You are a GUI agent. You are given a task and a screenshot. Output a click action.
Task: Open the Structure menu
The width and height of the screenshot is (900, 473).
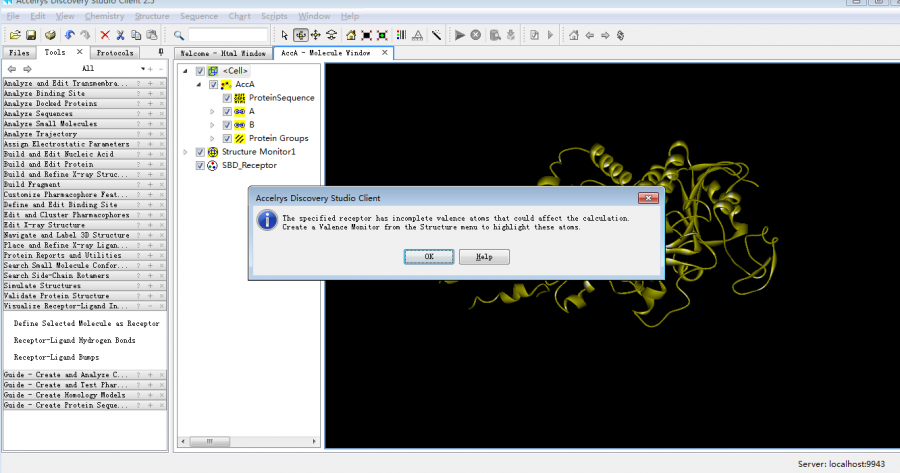pyautogui.click(x=152, y=16)
